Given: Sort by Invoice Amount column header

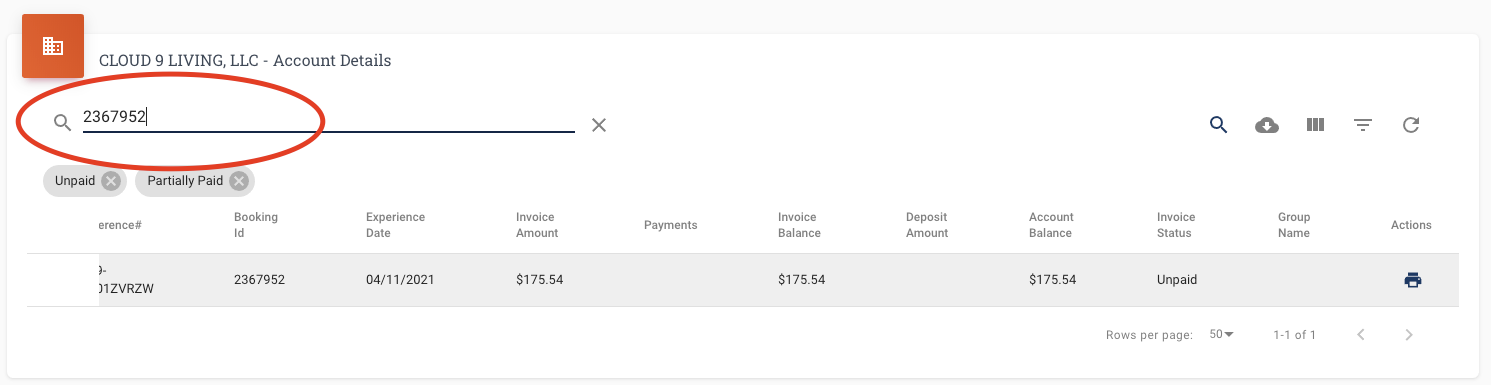Looking at the screenshot, I should click(537, 225).
